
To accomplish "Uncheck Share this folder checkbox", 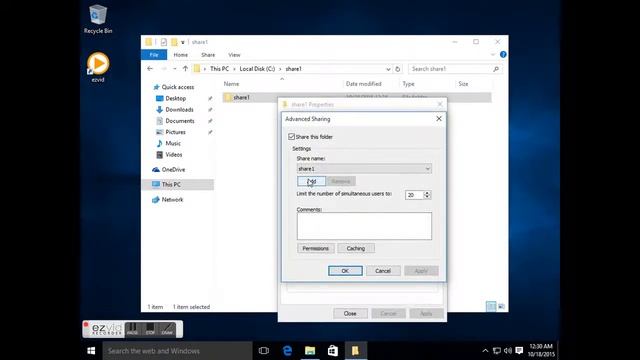I will click(291, 137).
